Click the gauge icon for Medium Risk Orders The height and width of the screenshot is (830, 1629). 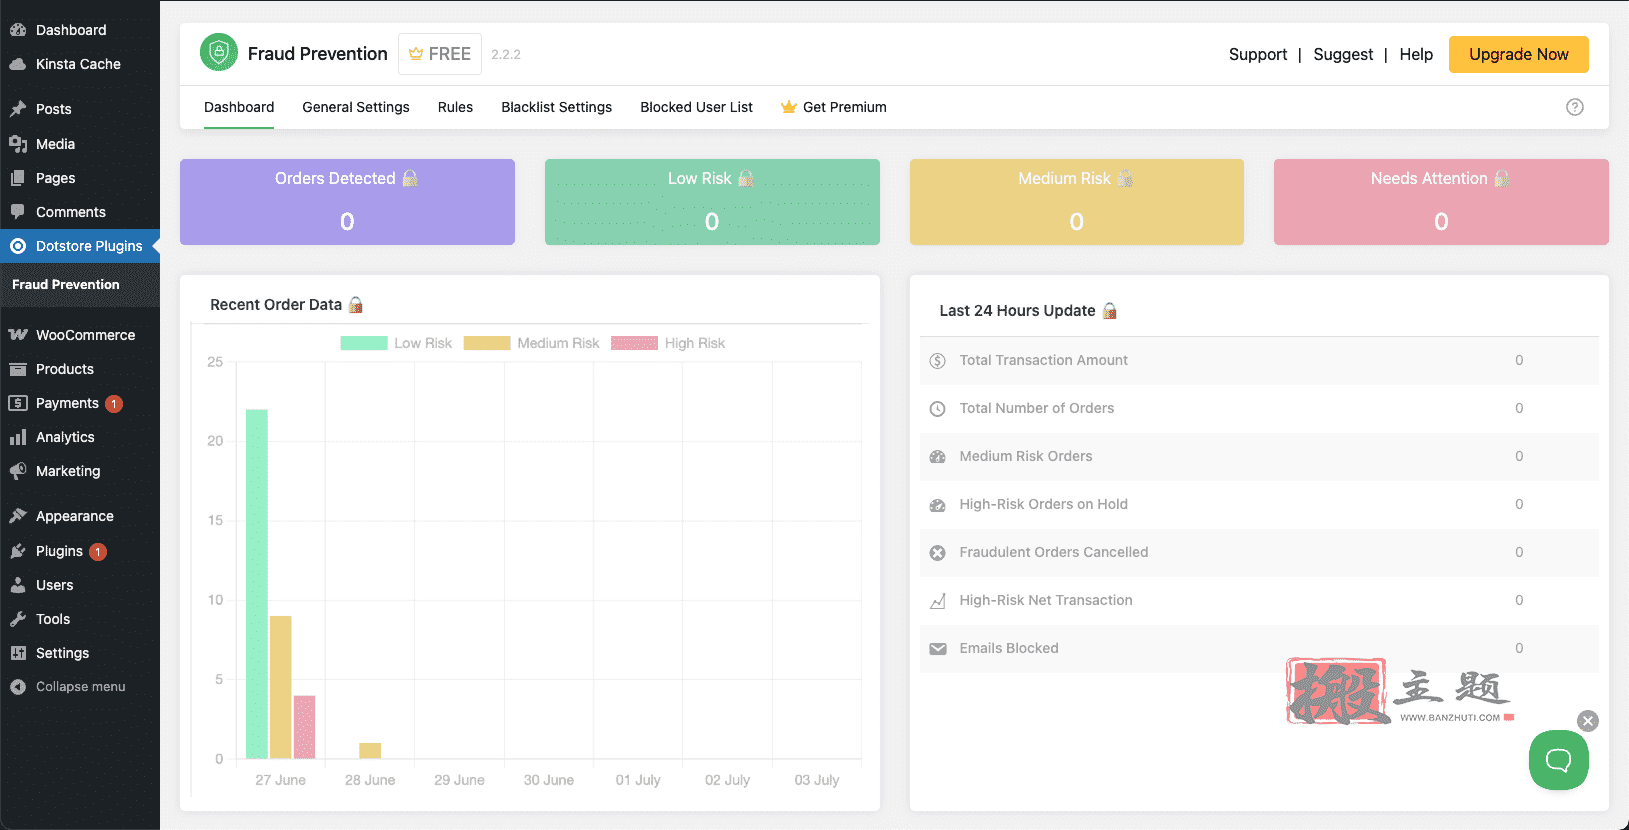937,457
